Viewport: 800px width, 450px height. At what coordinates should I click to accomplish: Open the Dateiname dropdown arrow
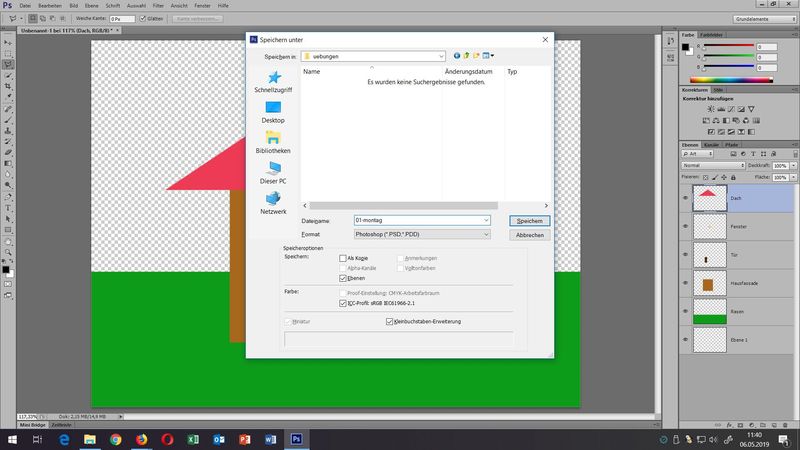(x=486, y=220)
